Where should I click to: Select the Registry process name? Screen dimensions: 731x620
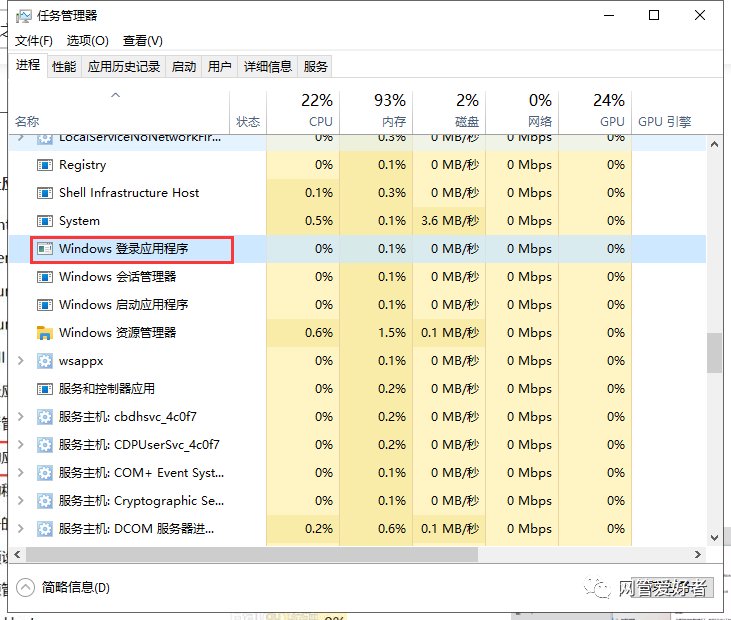click(83, 165)
